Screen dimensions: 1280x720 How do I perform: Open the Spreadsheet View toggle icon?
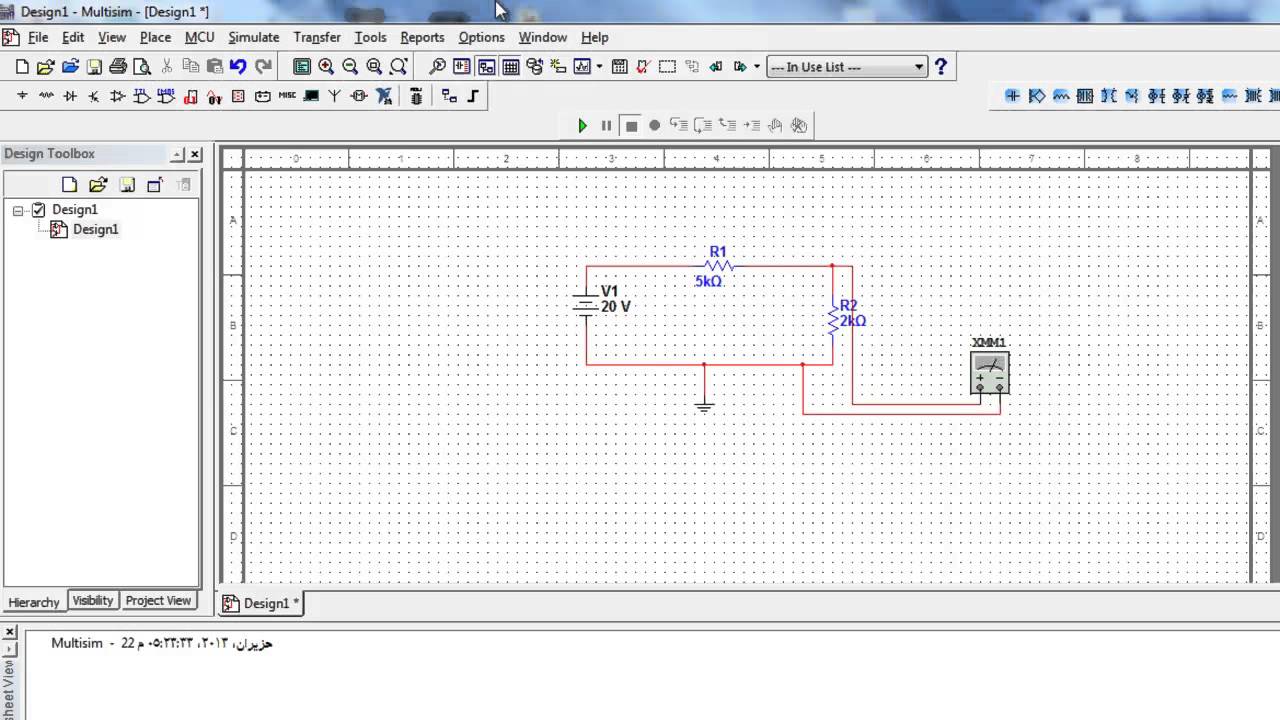pos(510,67)
